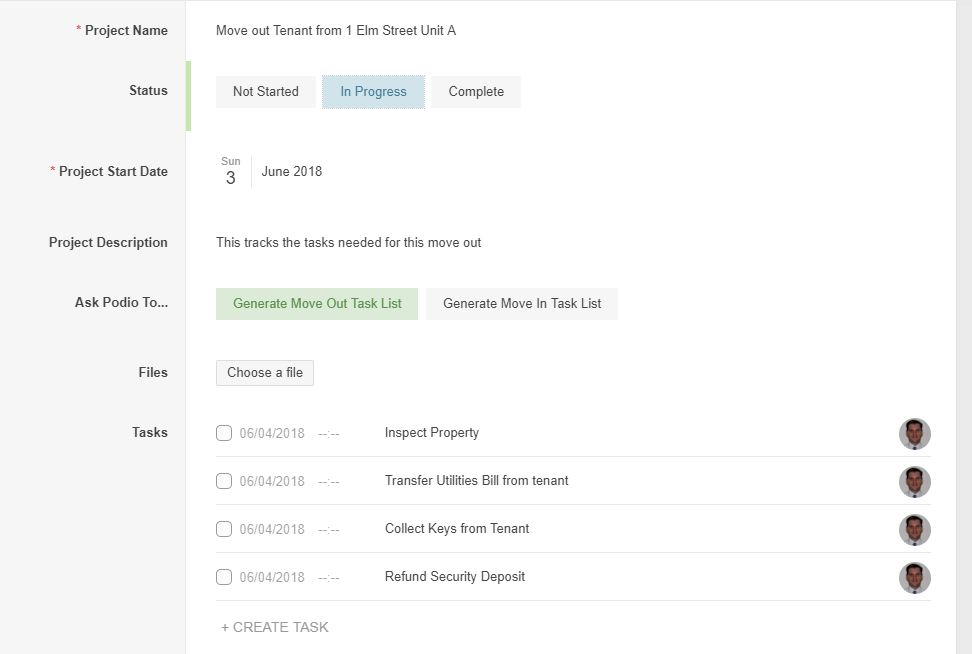Image resolution: width=972 pixels, height=654 pixels.
Task: Set status to Not Started
Action: tap(265, 92)
